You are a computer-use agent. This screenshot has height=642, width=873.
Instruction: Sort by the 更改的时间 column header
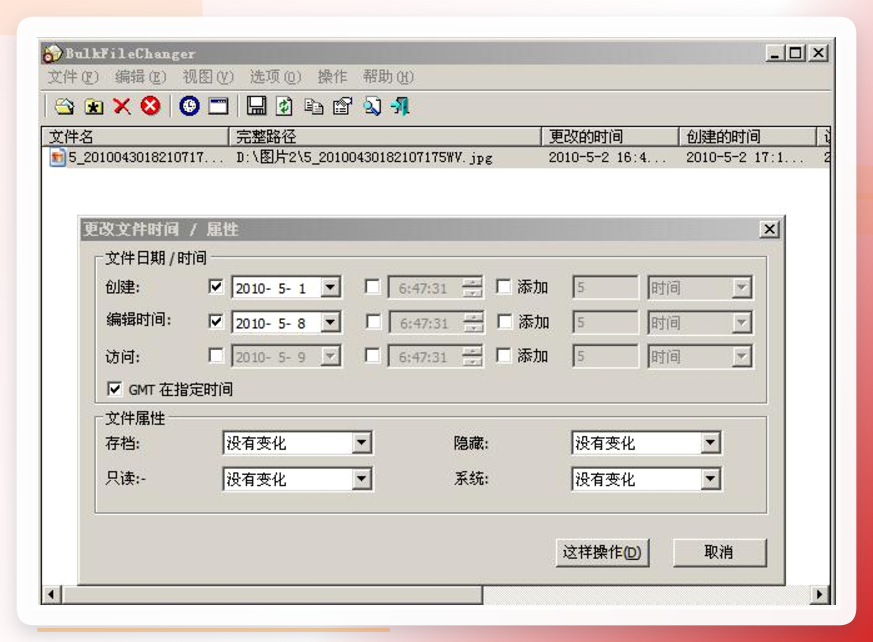[x=610, y=136]
